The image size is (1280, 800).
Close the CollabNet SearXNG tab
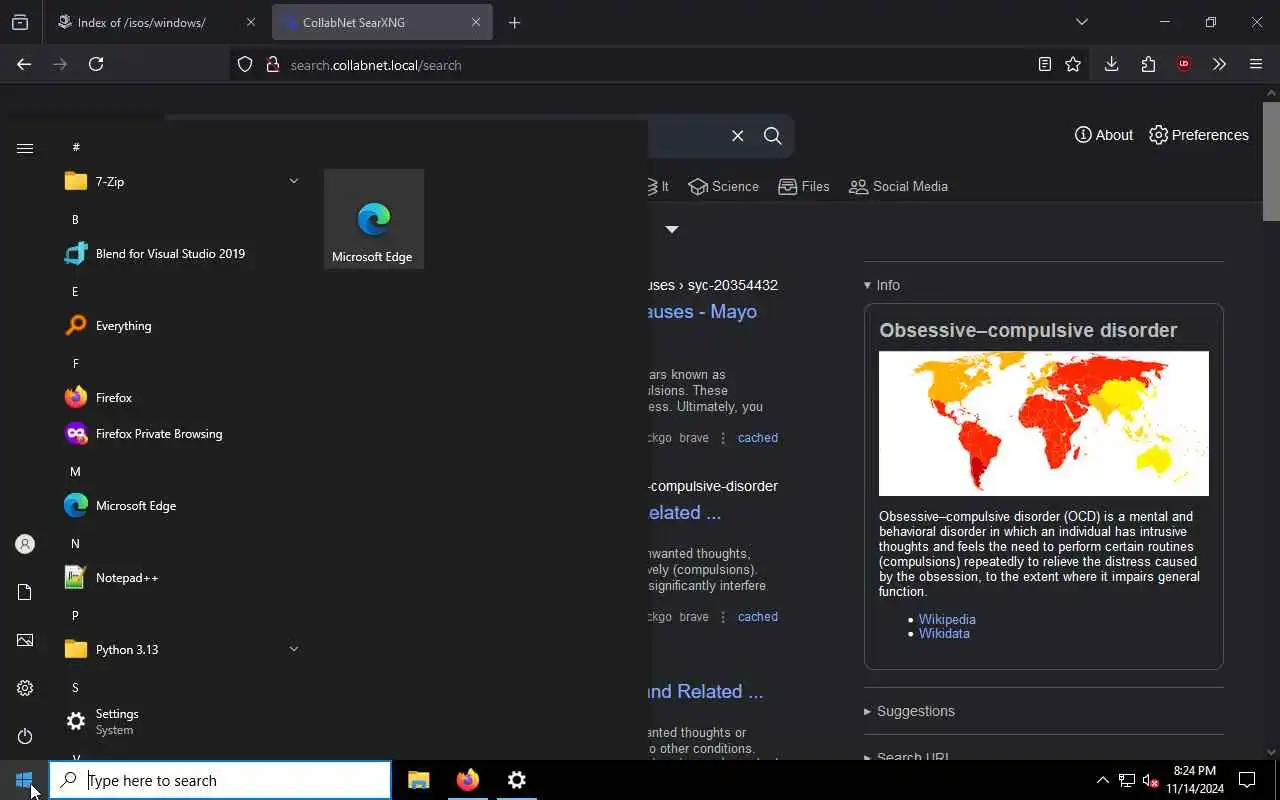(x=476, y=22)
